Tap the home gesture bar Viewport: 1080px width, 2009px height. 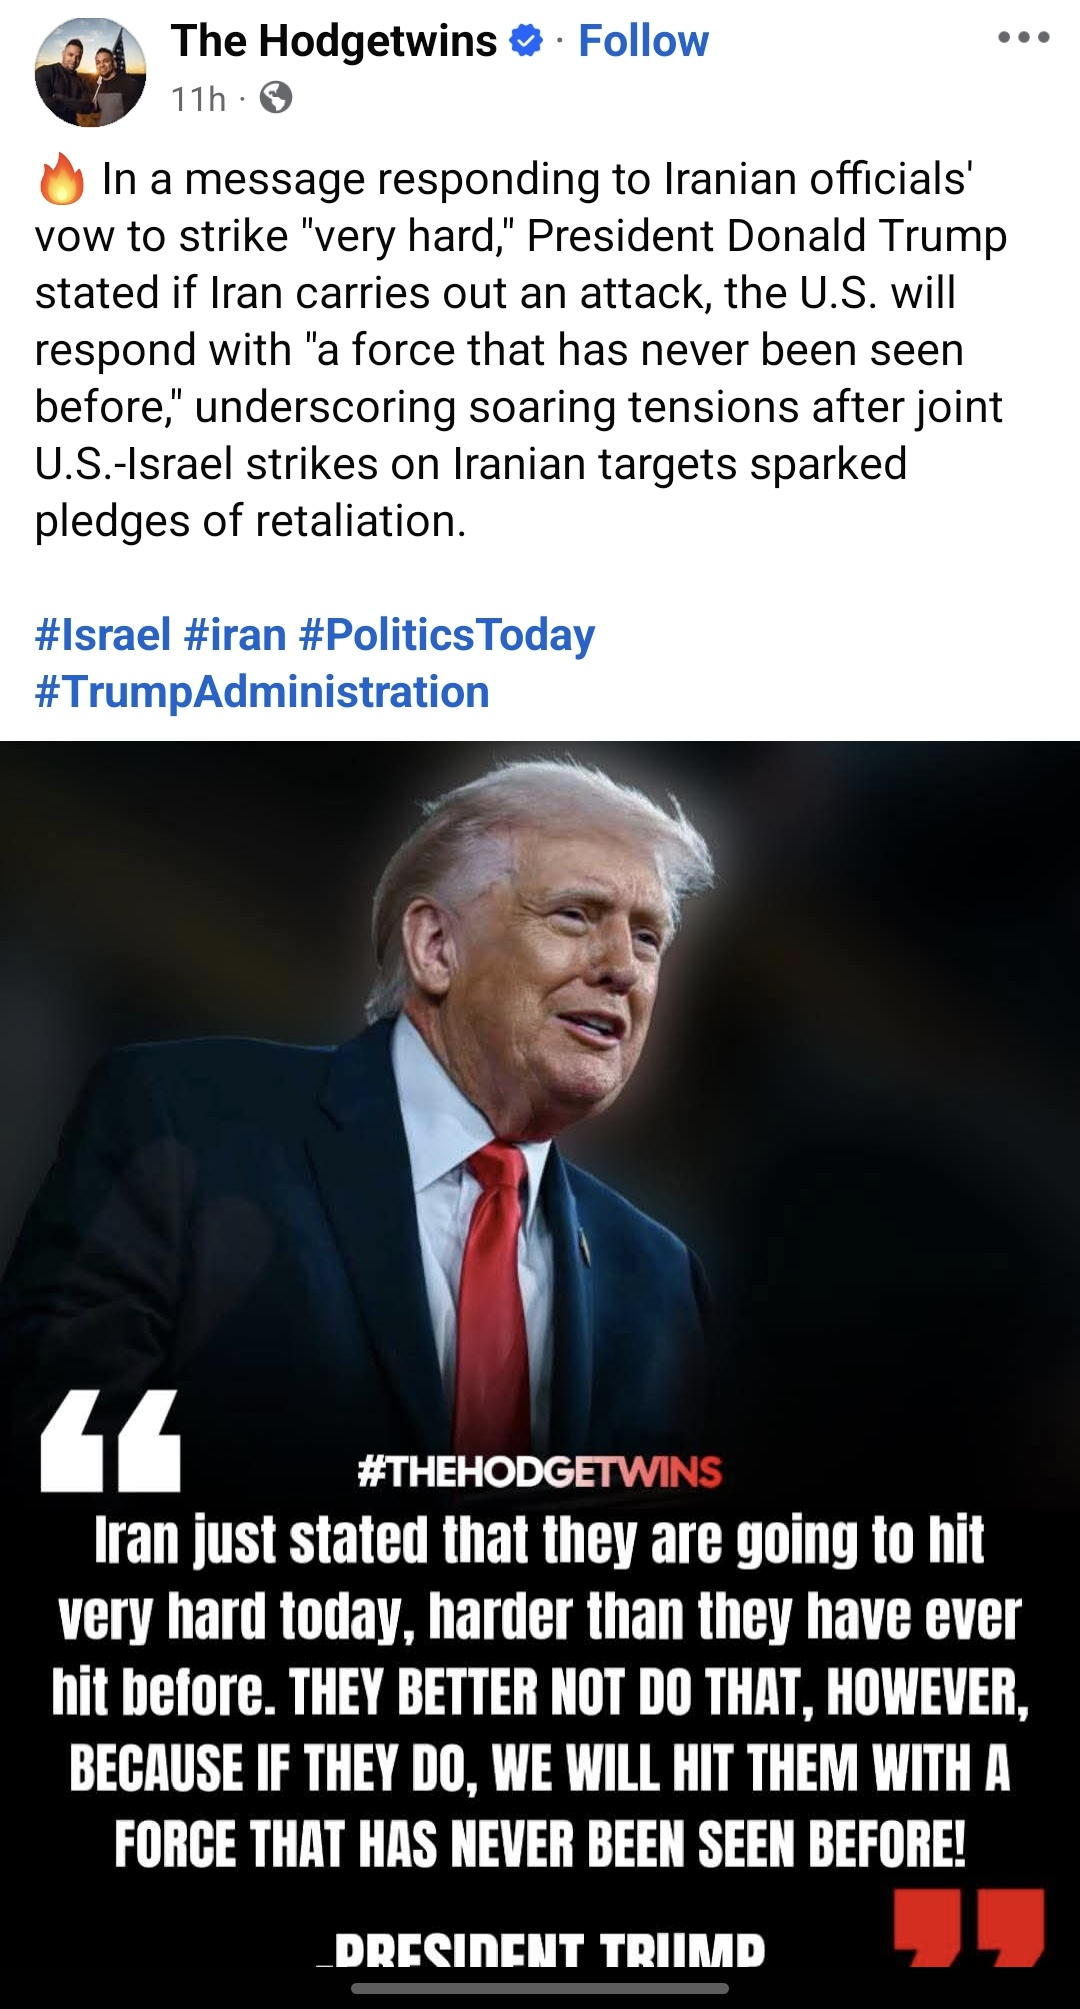click(540, 1988)
